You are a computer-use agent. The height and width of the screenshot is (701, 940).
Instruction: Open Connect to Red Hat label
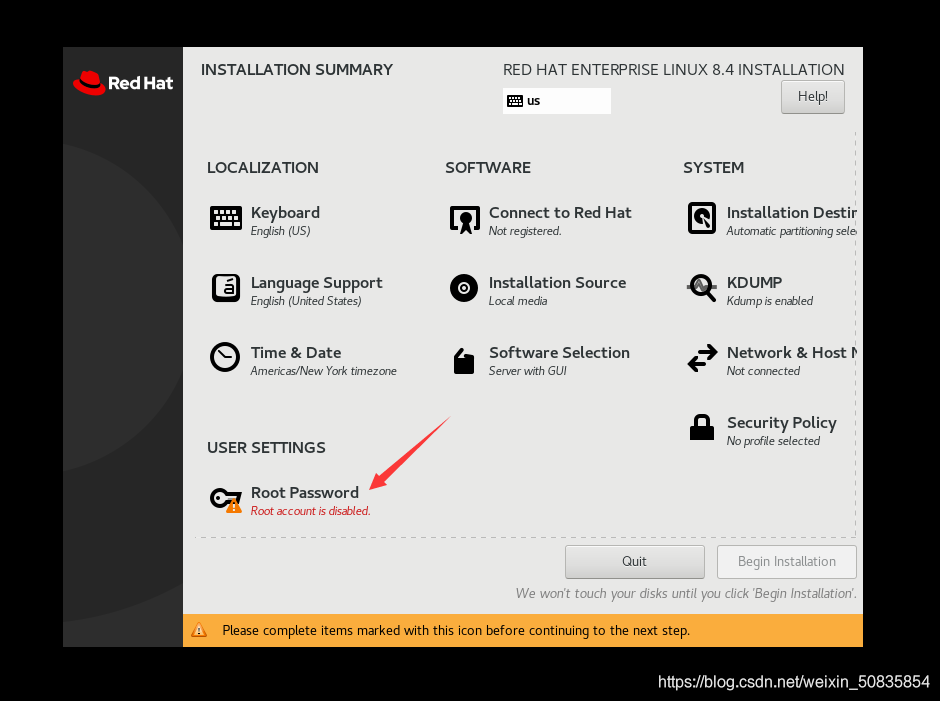560,213
